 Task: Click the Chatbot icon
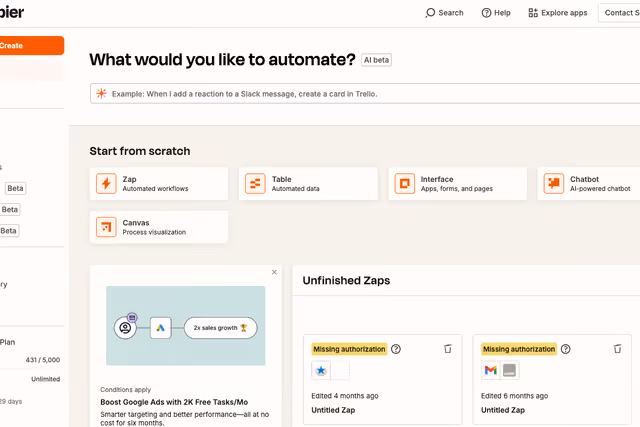click(553, 183)
